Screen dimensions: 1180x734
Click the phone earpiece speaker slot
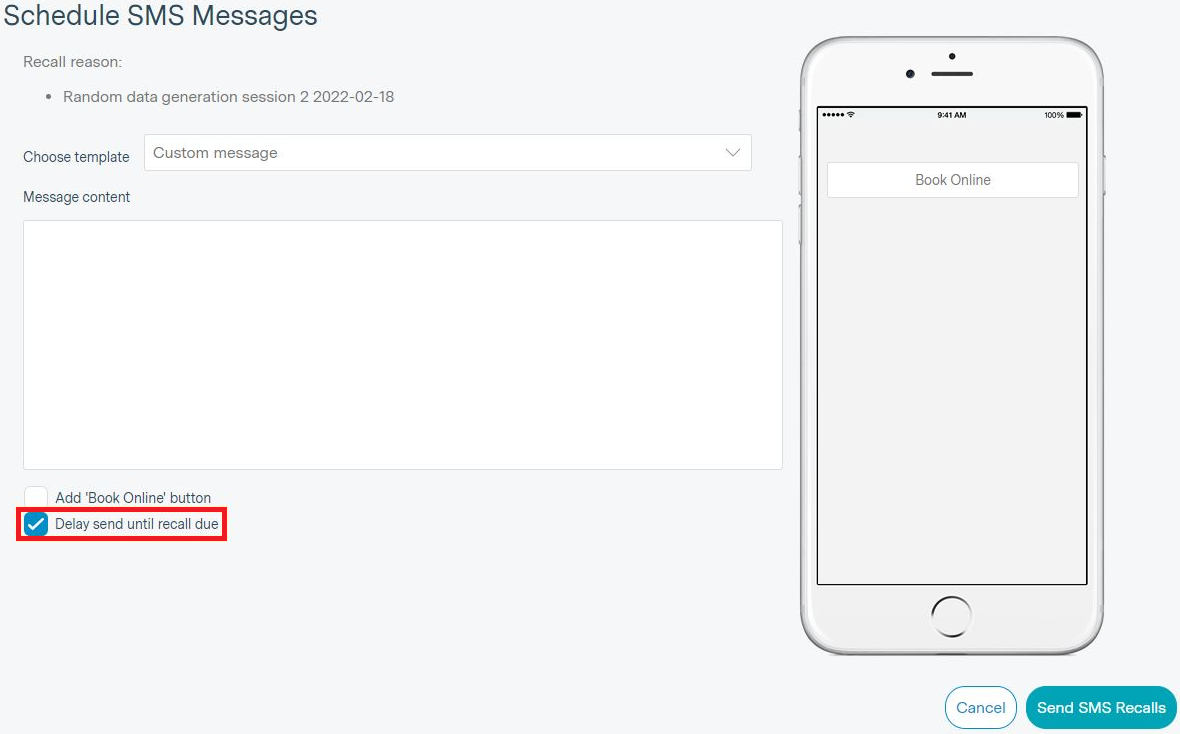[x=952, y=74]
